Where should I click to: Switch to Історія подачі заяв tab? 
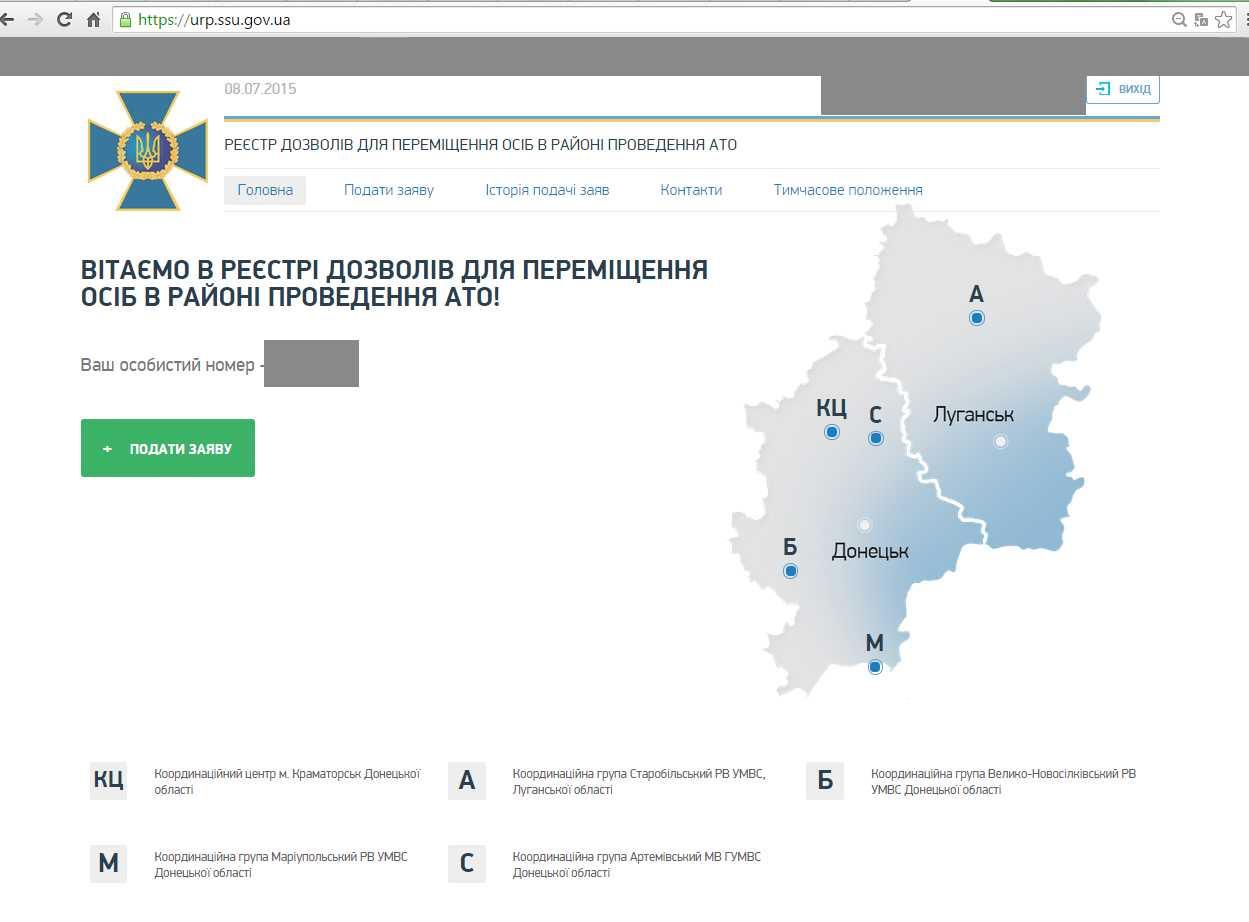pyautogui.click(x=547, y=190)
